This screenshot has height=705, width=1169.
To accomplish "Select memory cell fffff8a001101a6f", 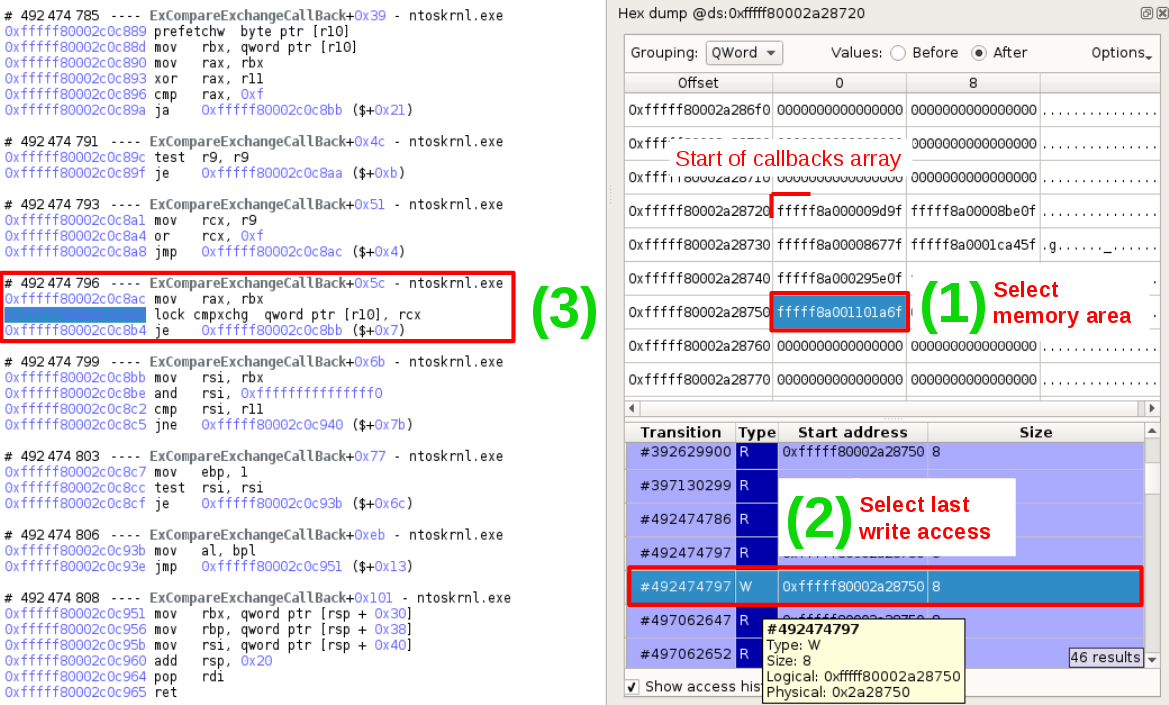I will click(839, 312).
